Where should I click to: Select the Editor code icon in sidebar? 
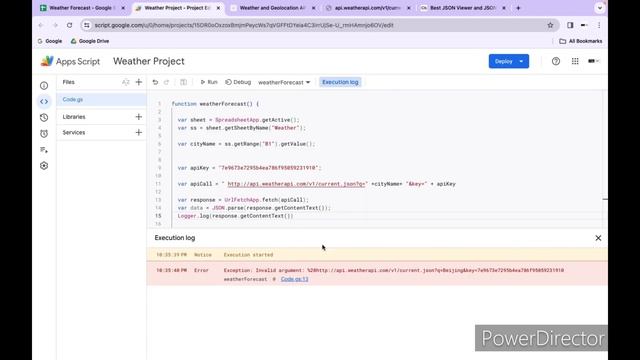pos(44,102)
